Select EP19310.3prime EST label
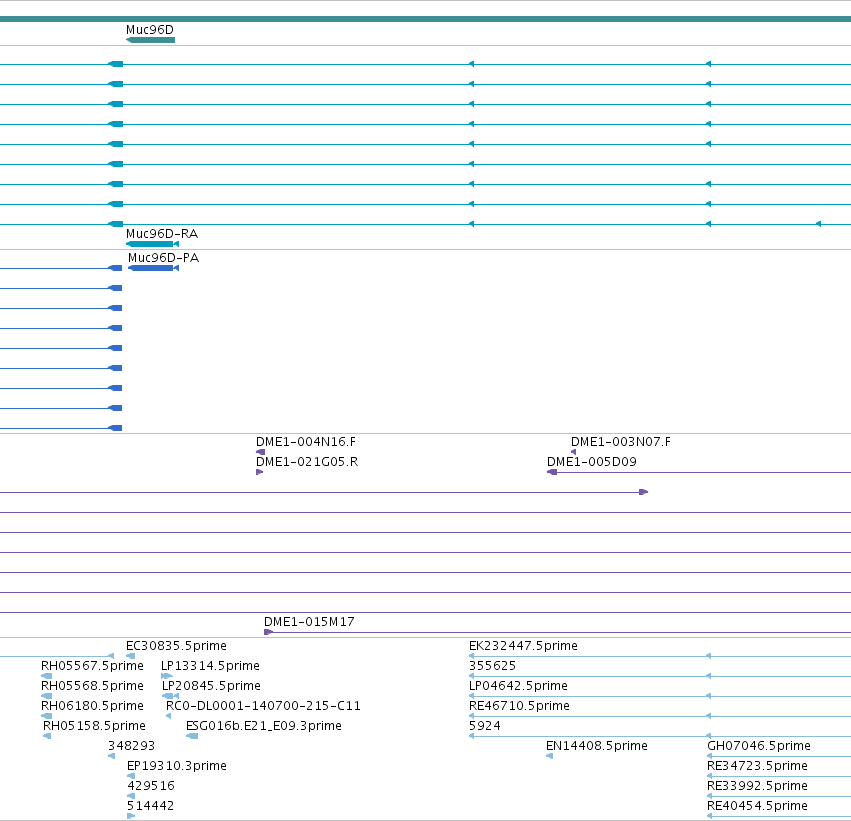 (x=177, y=766)
